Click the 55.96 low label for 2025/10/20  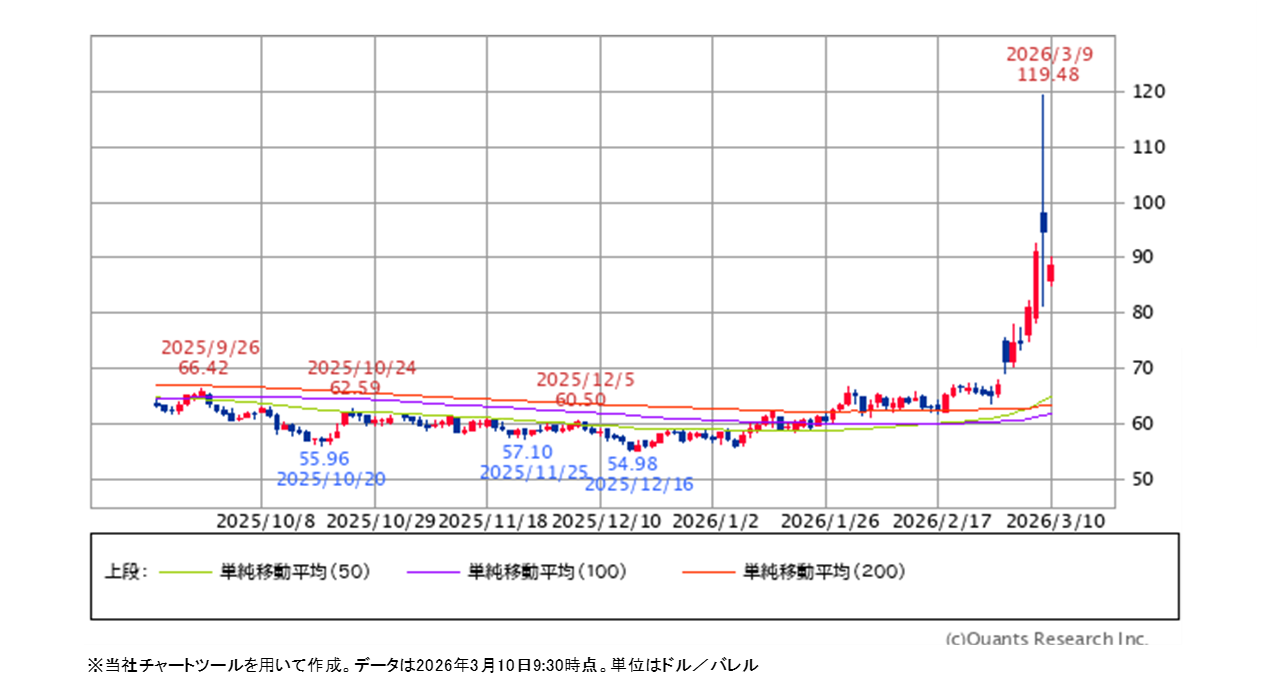pyautogui.click(x=324, y=459)
